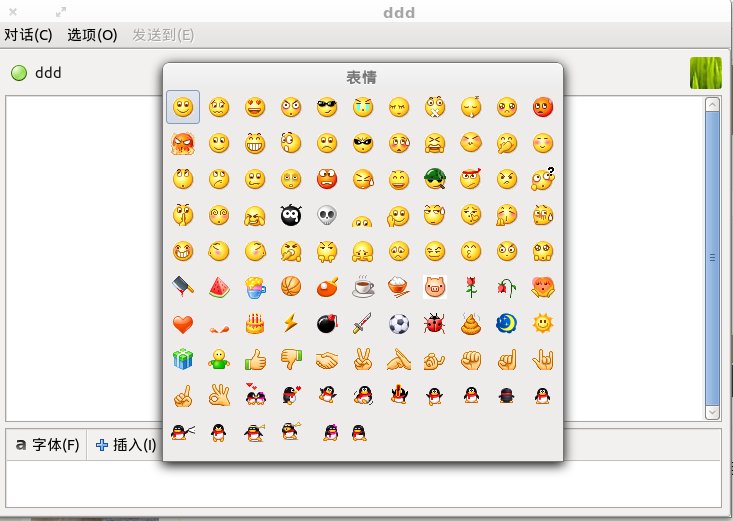Screen dimensions: 733x521
Task: Pick the ladybug emoticon
Action: pos(435,324)
